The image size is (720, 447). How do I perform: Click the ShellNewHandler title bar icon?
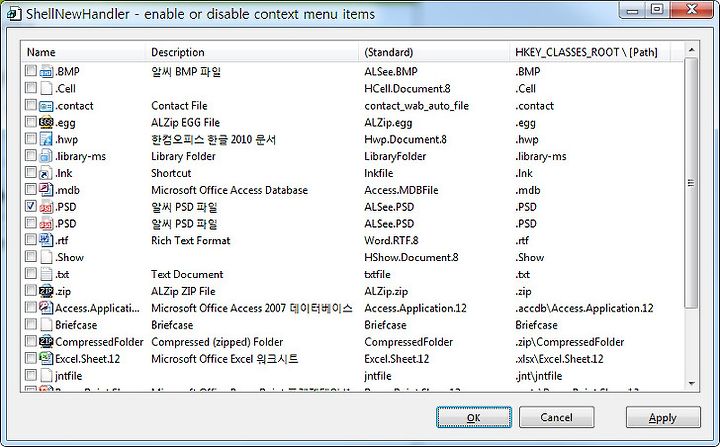pos(14,13)
